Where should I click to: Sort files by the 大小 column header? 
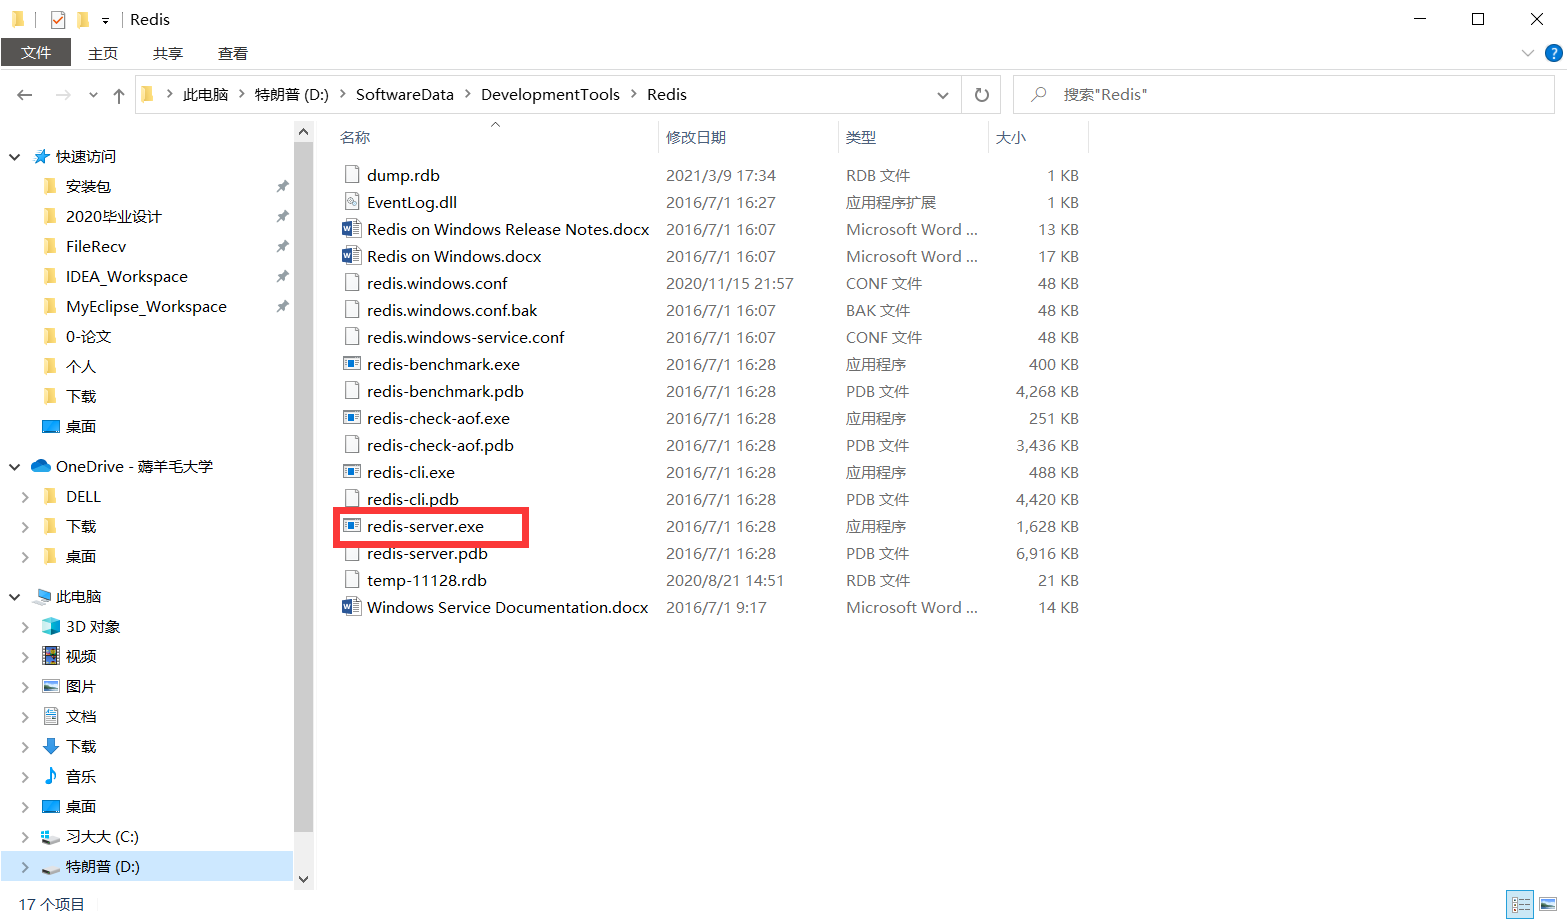coord(1011,137)
